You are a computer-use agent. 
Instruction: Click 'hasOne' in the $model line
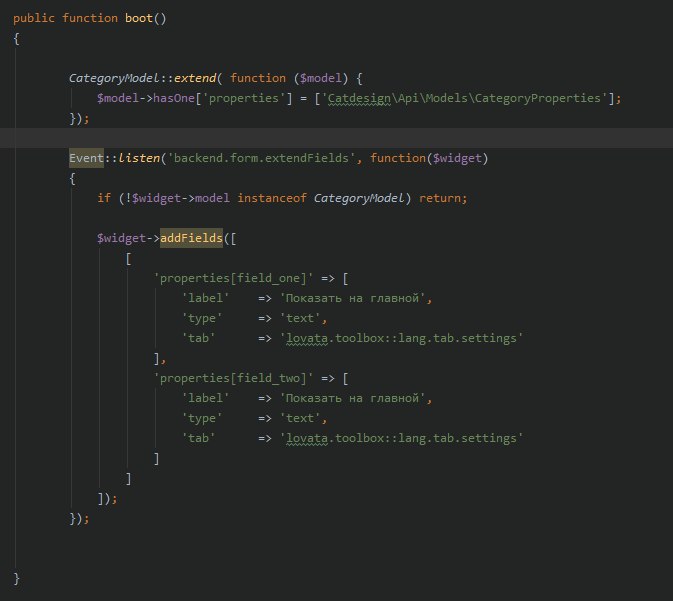[x=174, y=98]
